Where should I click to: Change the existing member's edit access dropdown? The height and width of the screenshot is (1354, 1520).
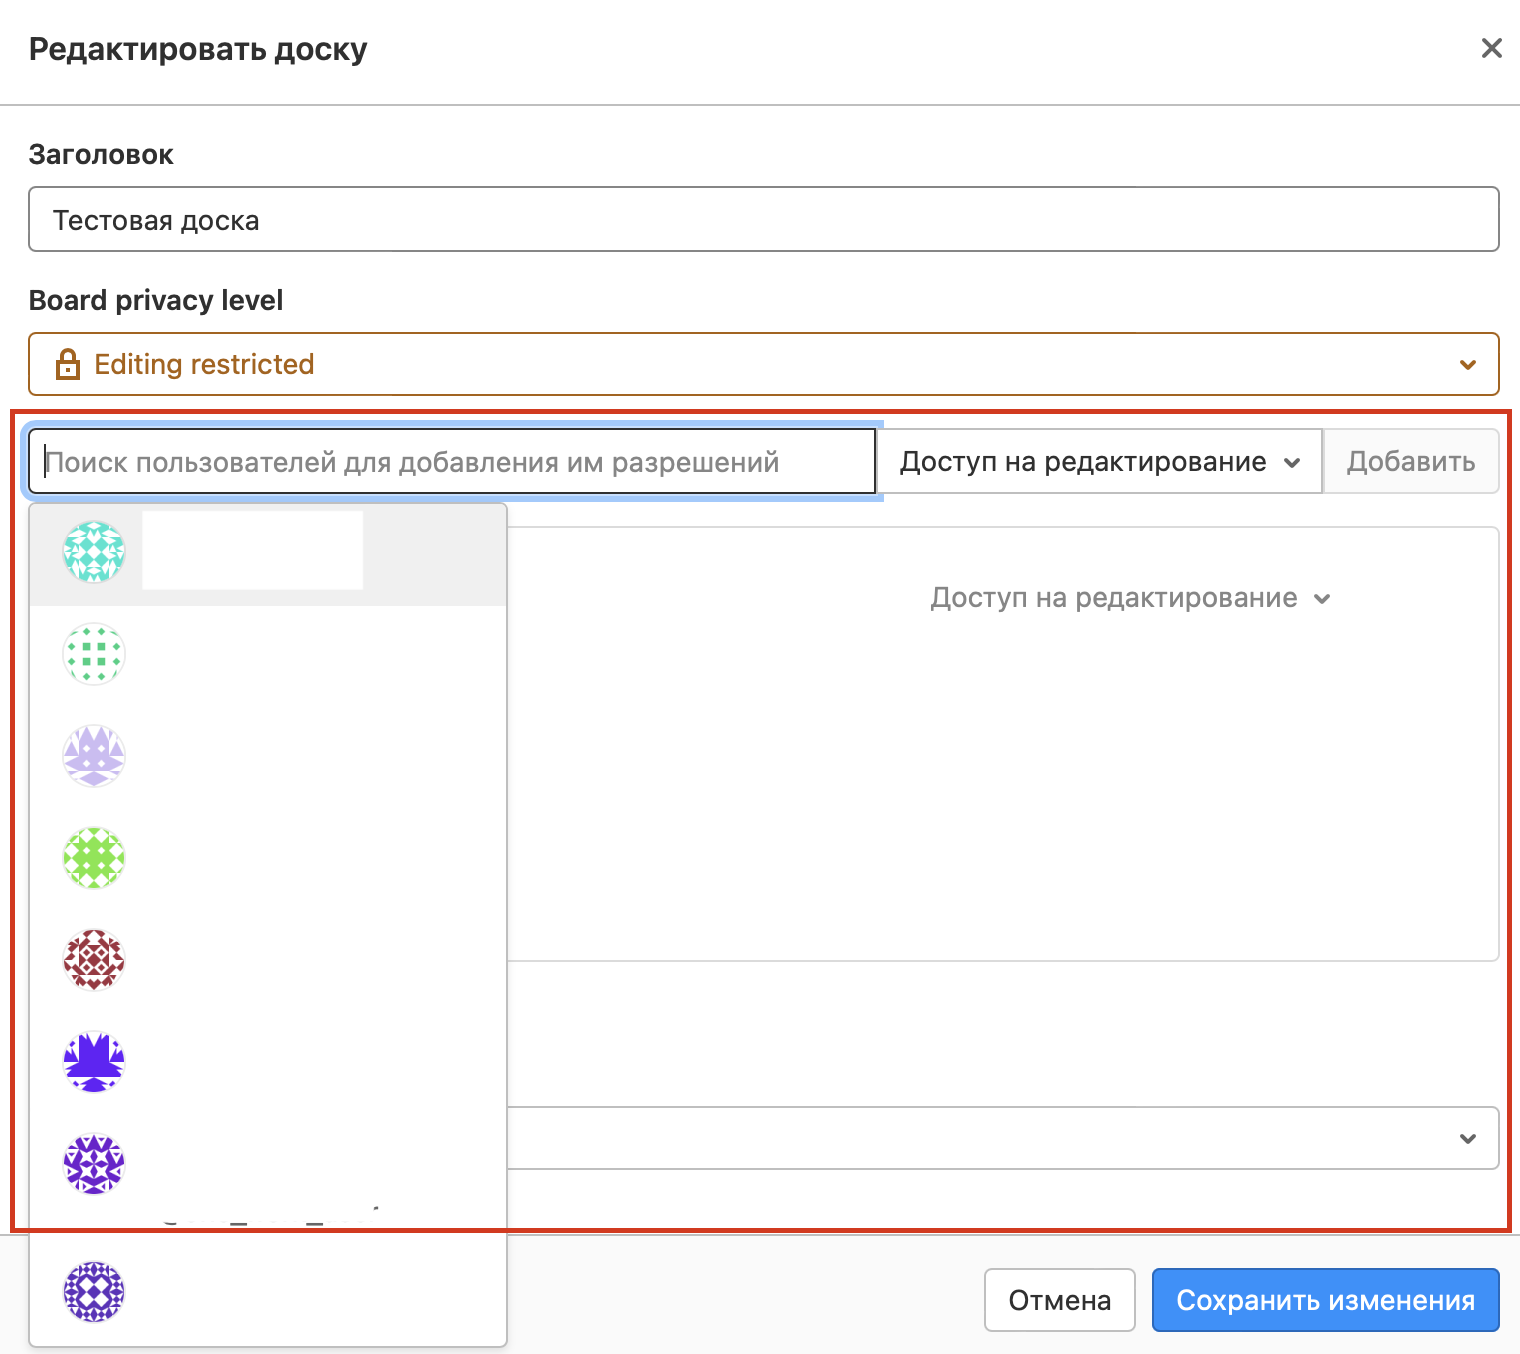pyautogui.click(x=1130, y=598)
